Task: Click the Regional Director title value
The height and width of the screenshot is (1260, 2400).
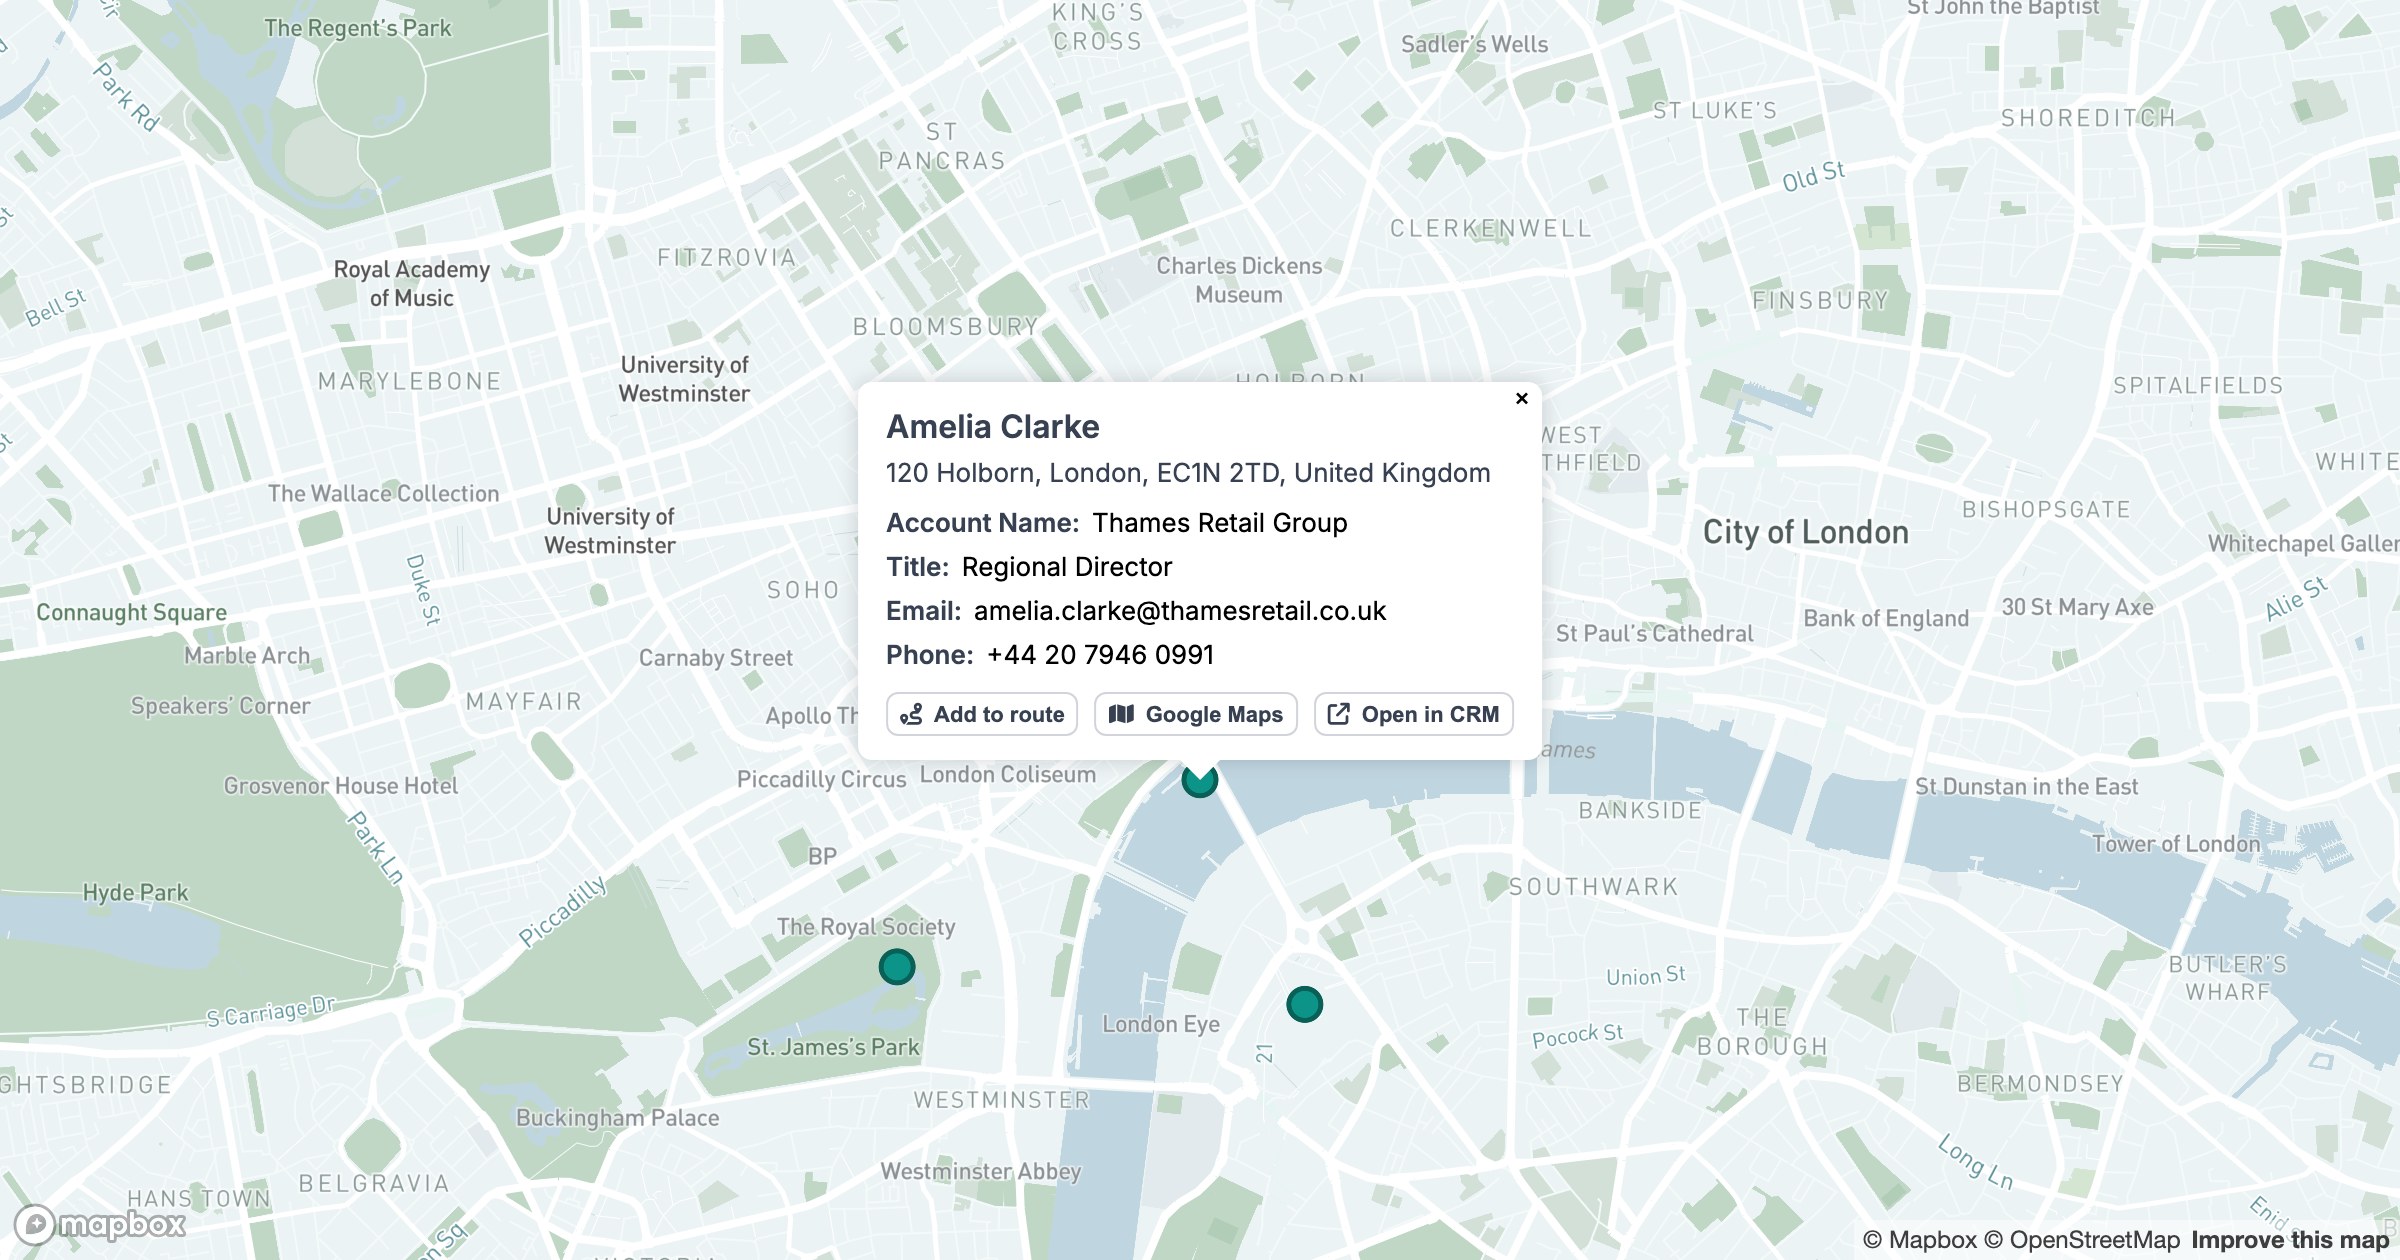Action: pos(1067,567)
